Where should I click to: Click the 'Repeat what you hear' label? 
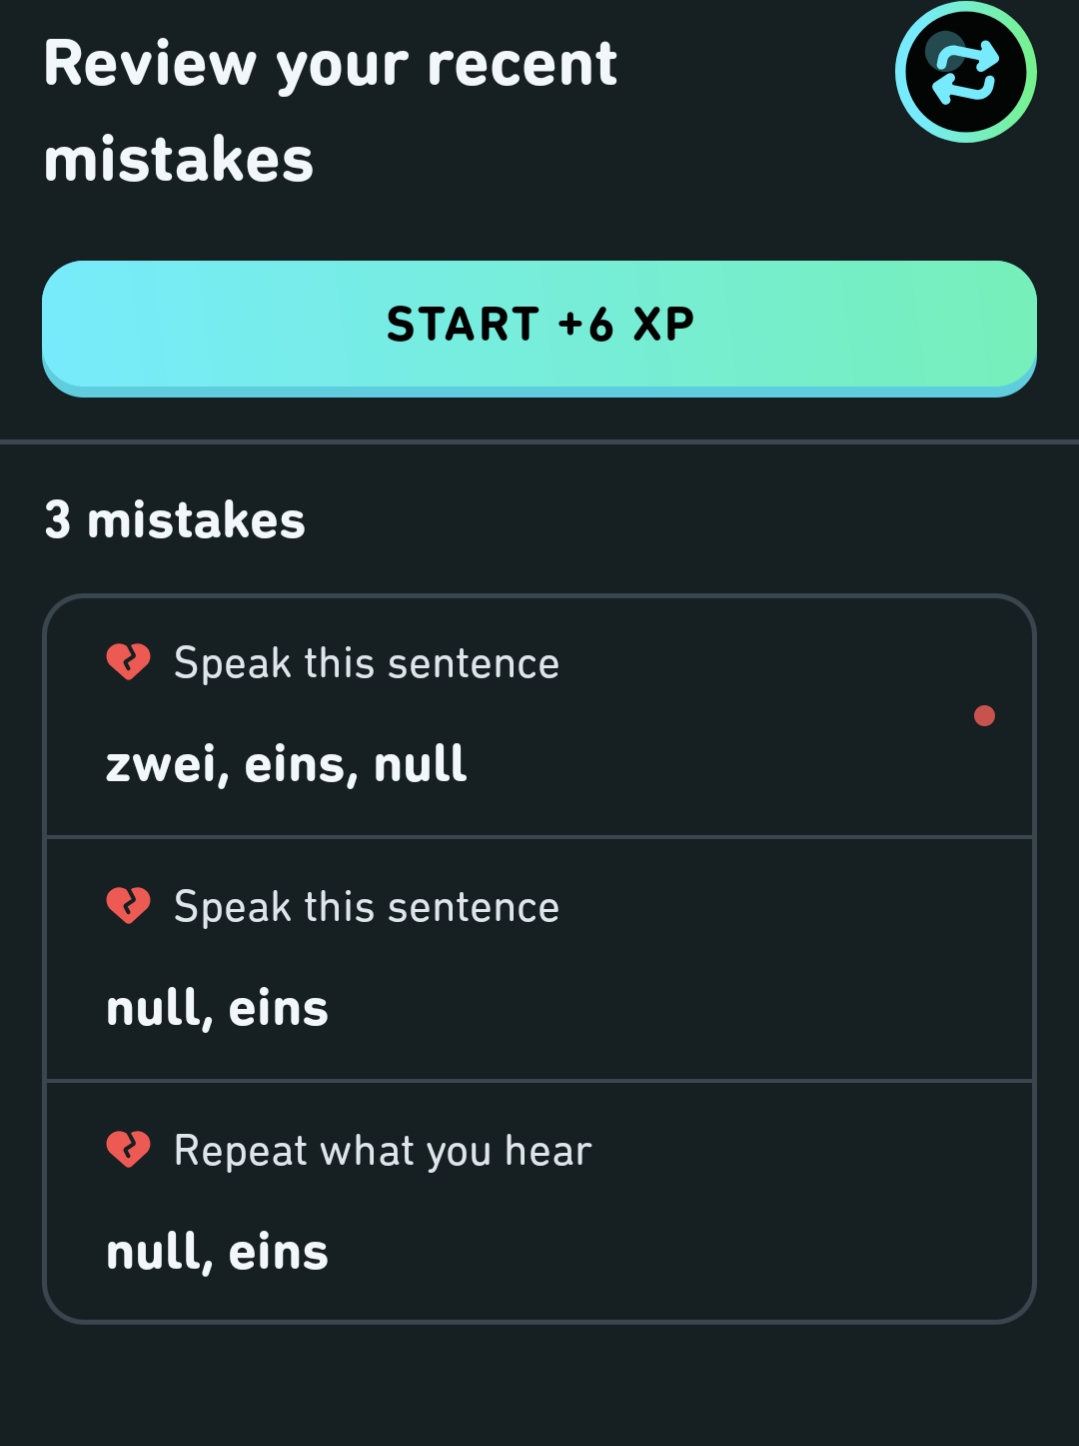coord(382,1151)
